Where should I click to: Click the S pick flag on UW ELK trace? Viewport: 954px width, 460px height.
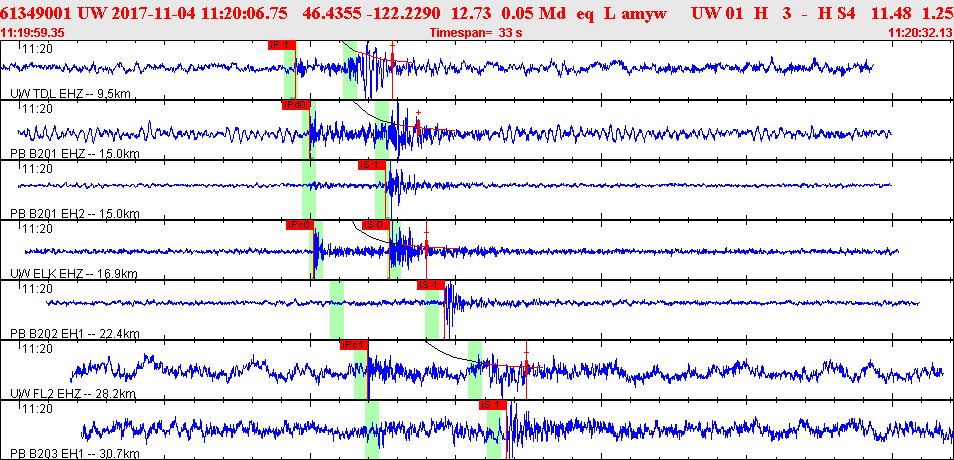pos(374,225)
